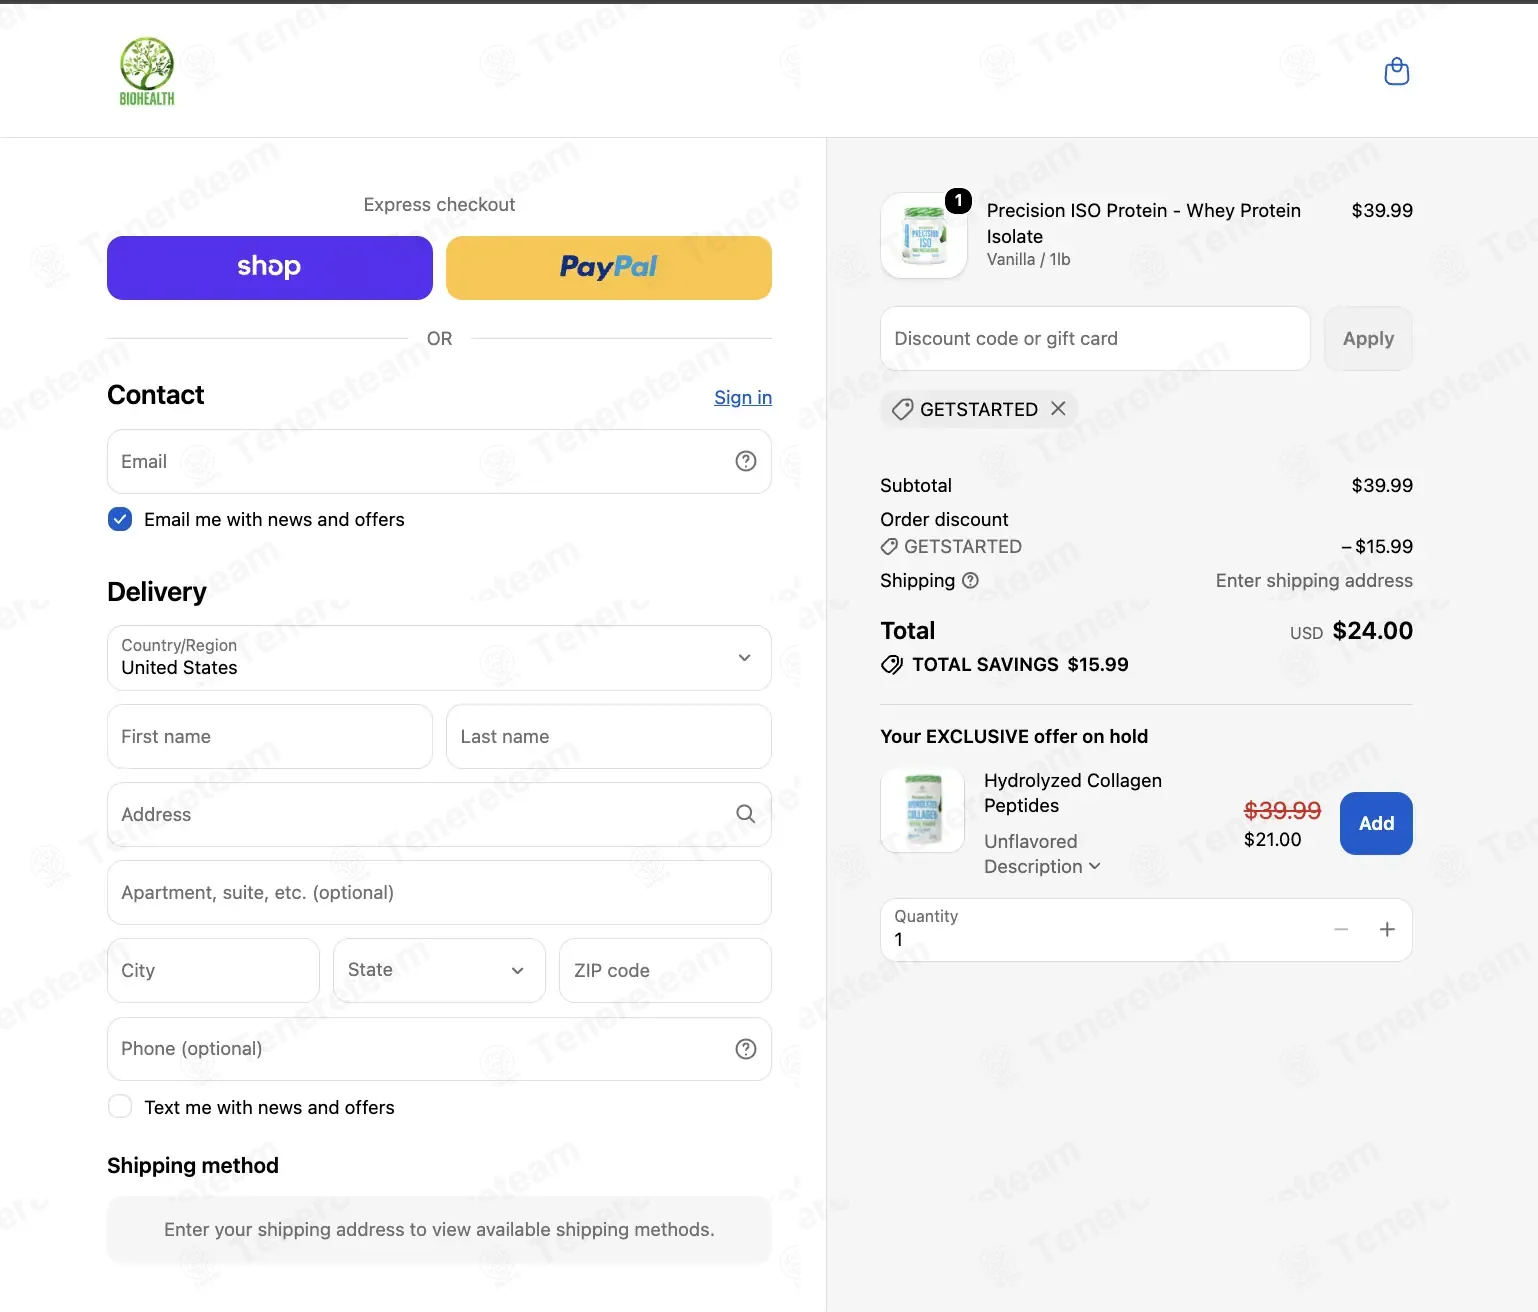Focus the First name field

pos(270,737)
